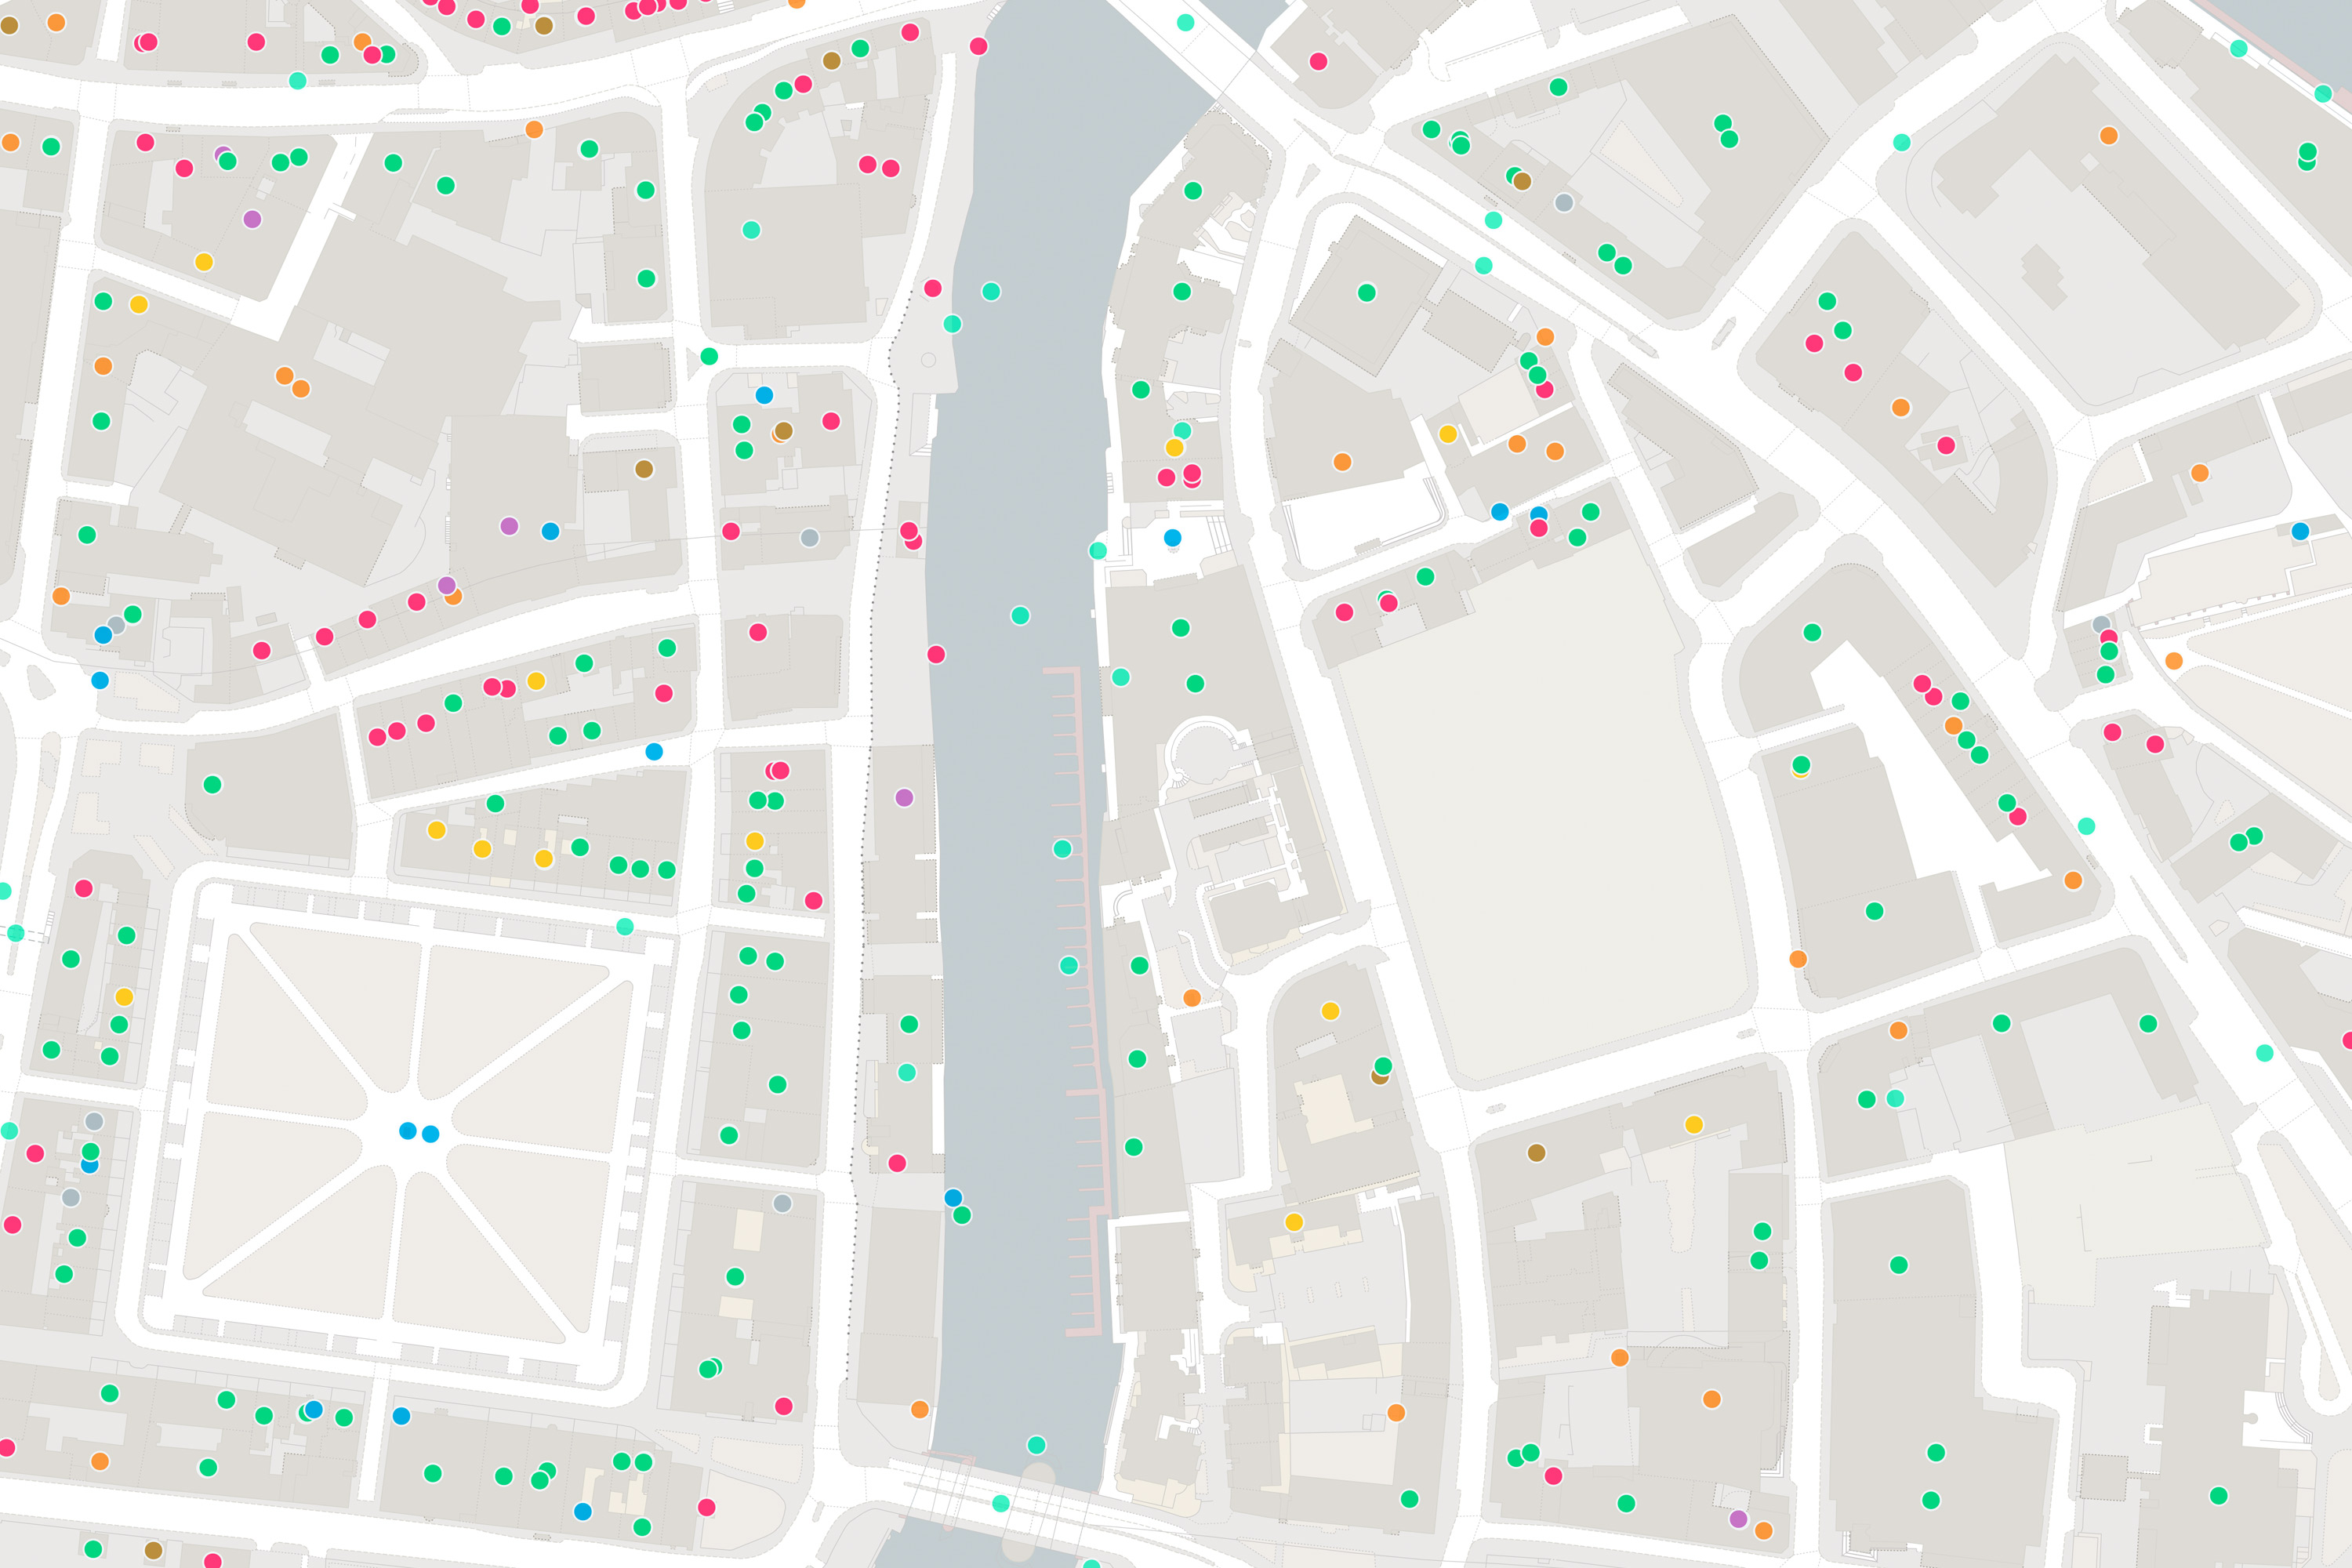The width and height of the screenshot is (2352, 1568).
Task: Select grey dot near top of map
Action: tap(1564, 202)
